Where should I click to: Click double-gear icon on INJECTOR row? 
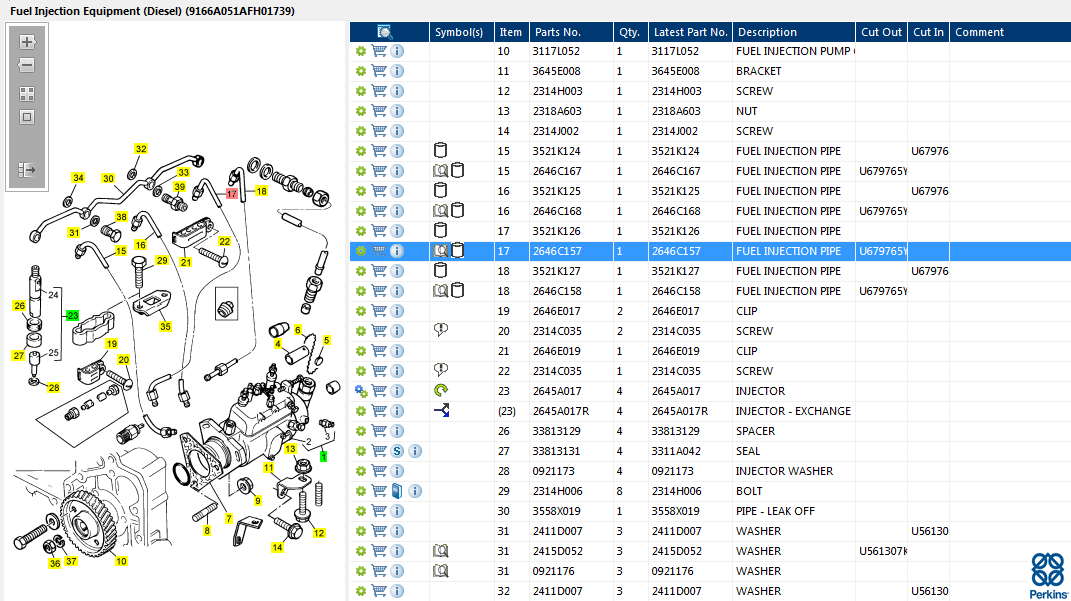(x=361, y=391)
